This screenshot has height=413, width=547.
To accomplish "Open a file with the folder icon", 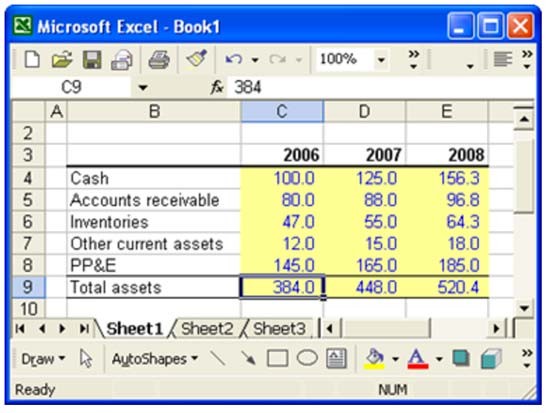I will tap(62, 59).
